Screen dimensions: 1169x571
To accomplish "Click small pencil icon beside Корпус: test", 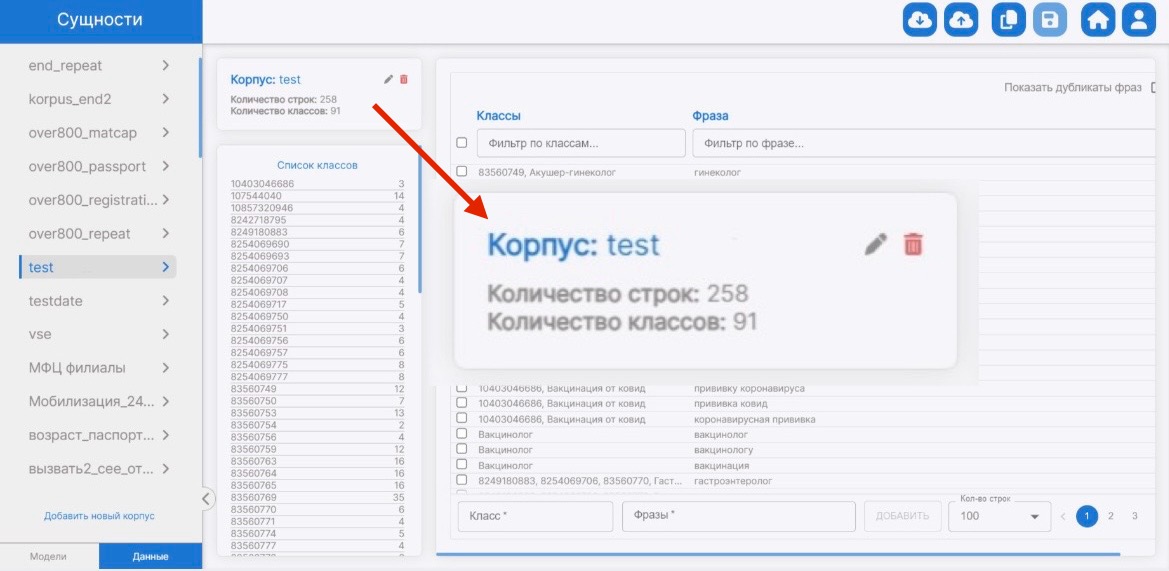I will click(x=388, y=80).
